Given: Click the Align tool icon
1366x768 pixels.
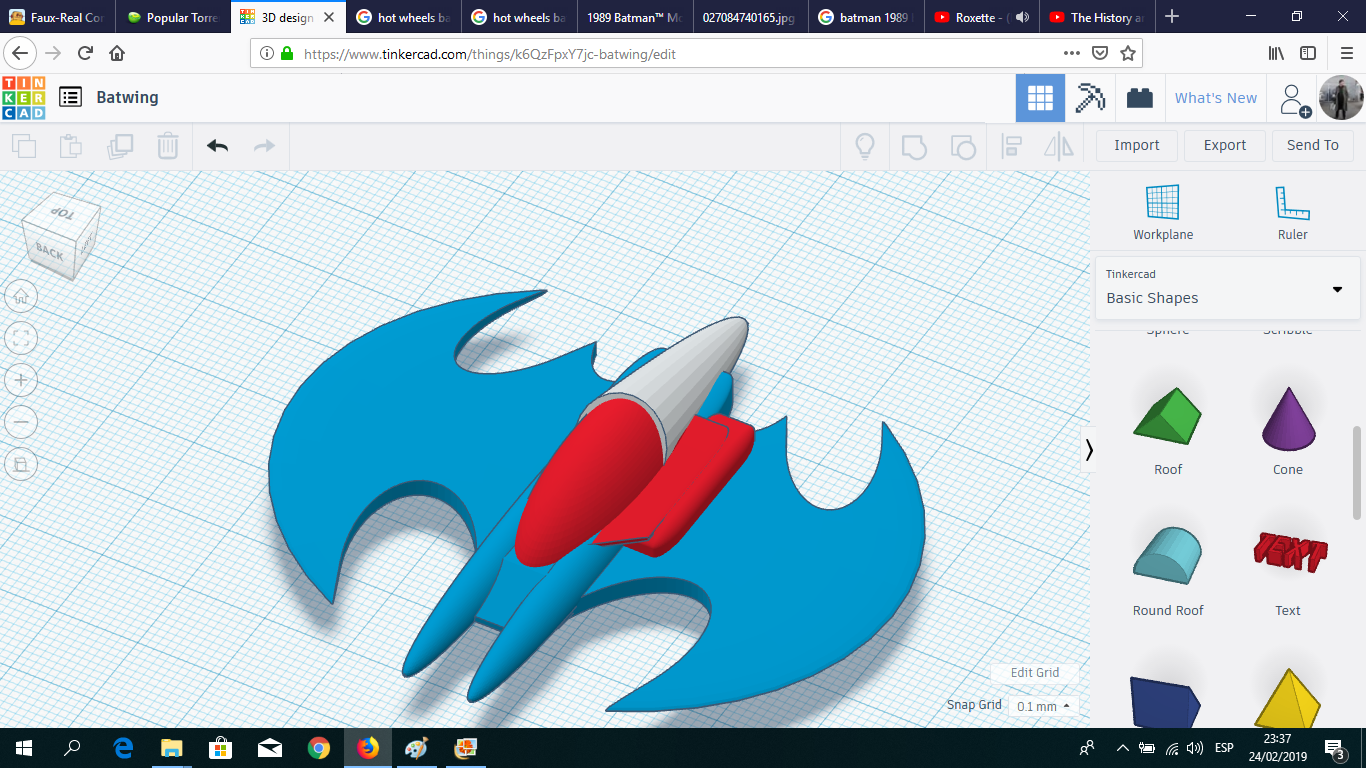Looking at the screenshot, I should point(1011,146).
